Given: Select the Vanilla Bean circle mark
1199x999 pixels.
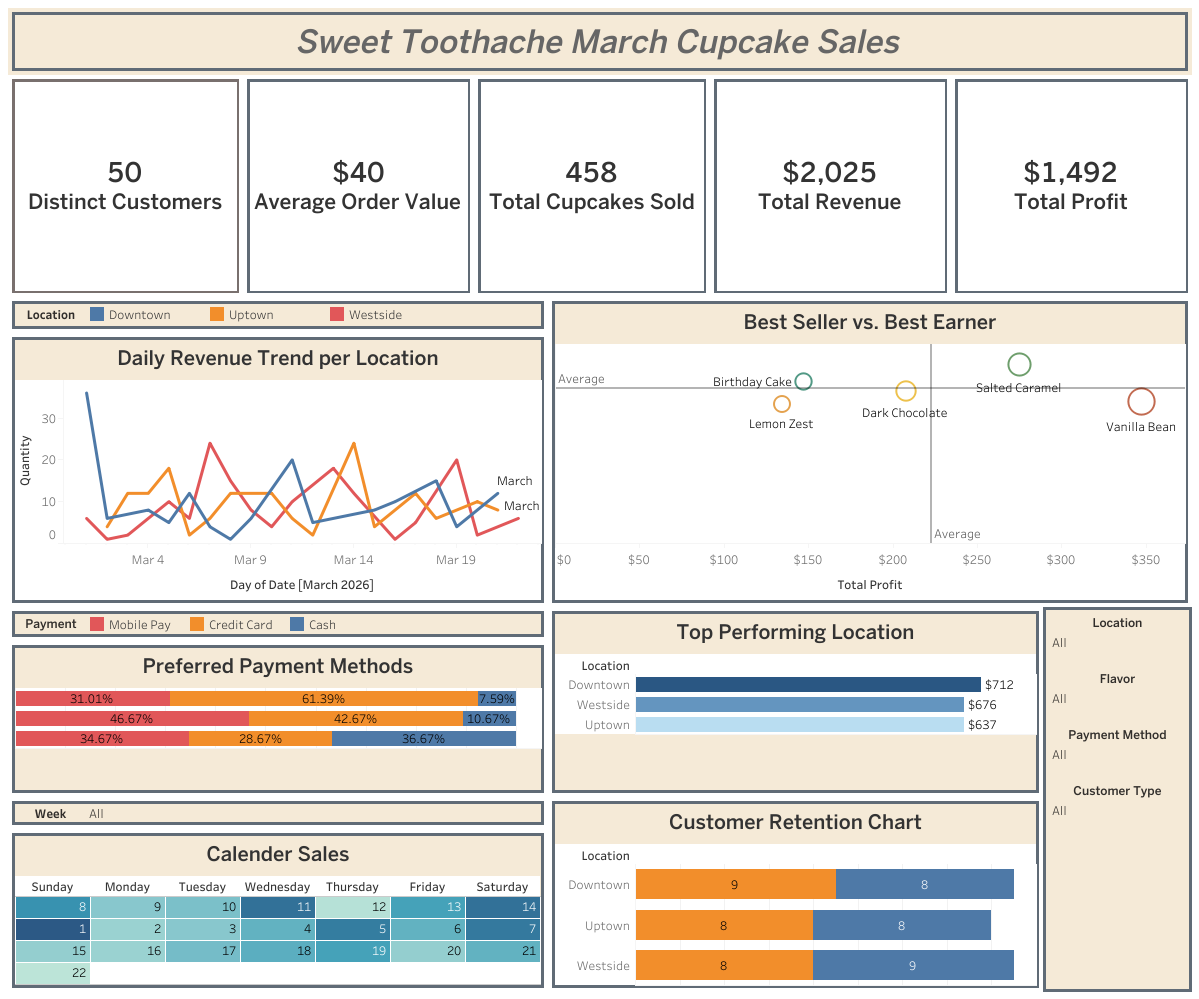Looking at the screenshot, I should coord(1141,401).
